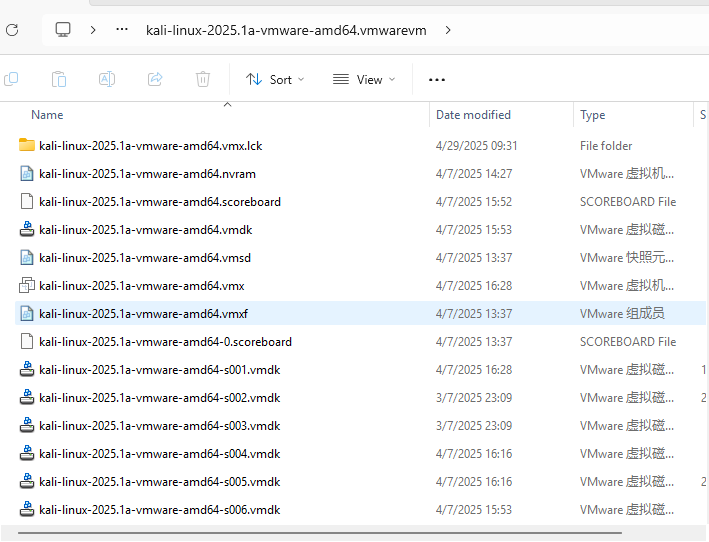Image resolution: width=709 pixels, height=542 pixels.
Task: Select the amd64-s004.vmdk file name
Action: (160, 454)
